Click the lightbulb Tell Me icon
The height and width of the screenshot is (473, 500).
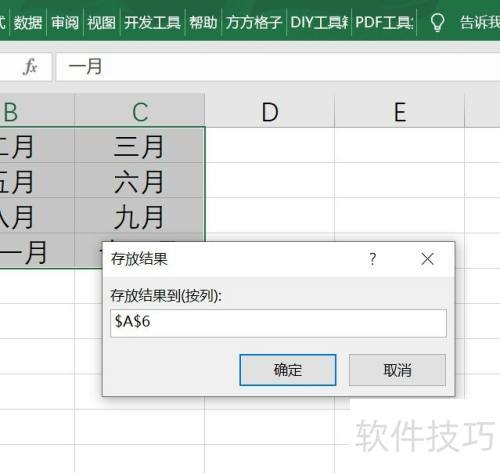pos(437,22)
